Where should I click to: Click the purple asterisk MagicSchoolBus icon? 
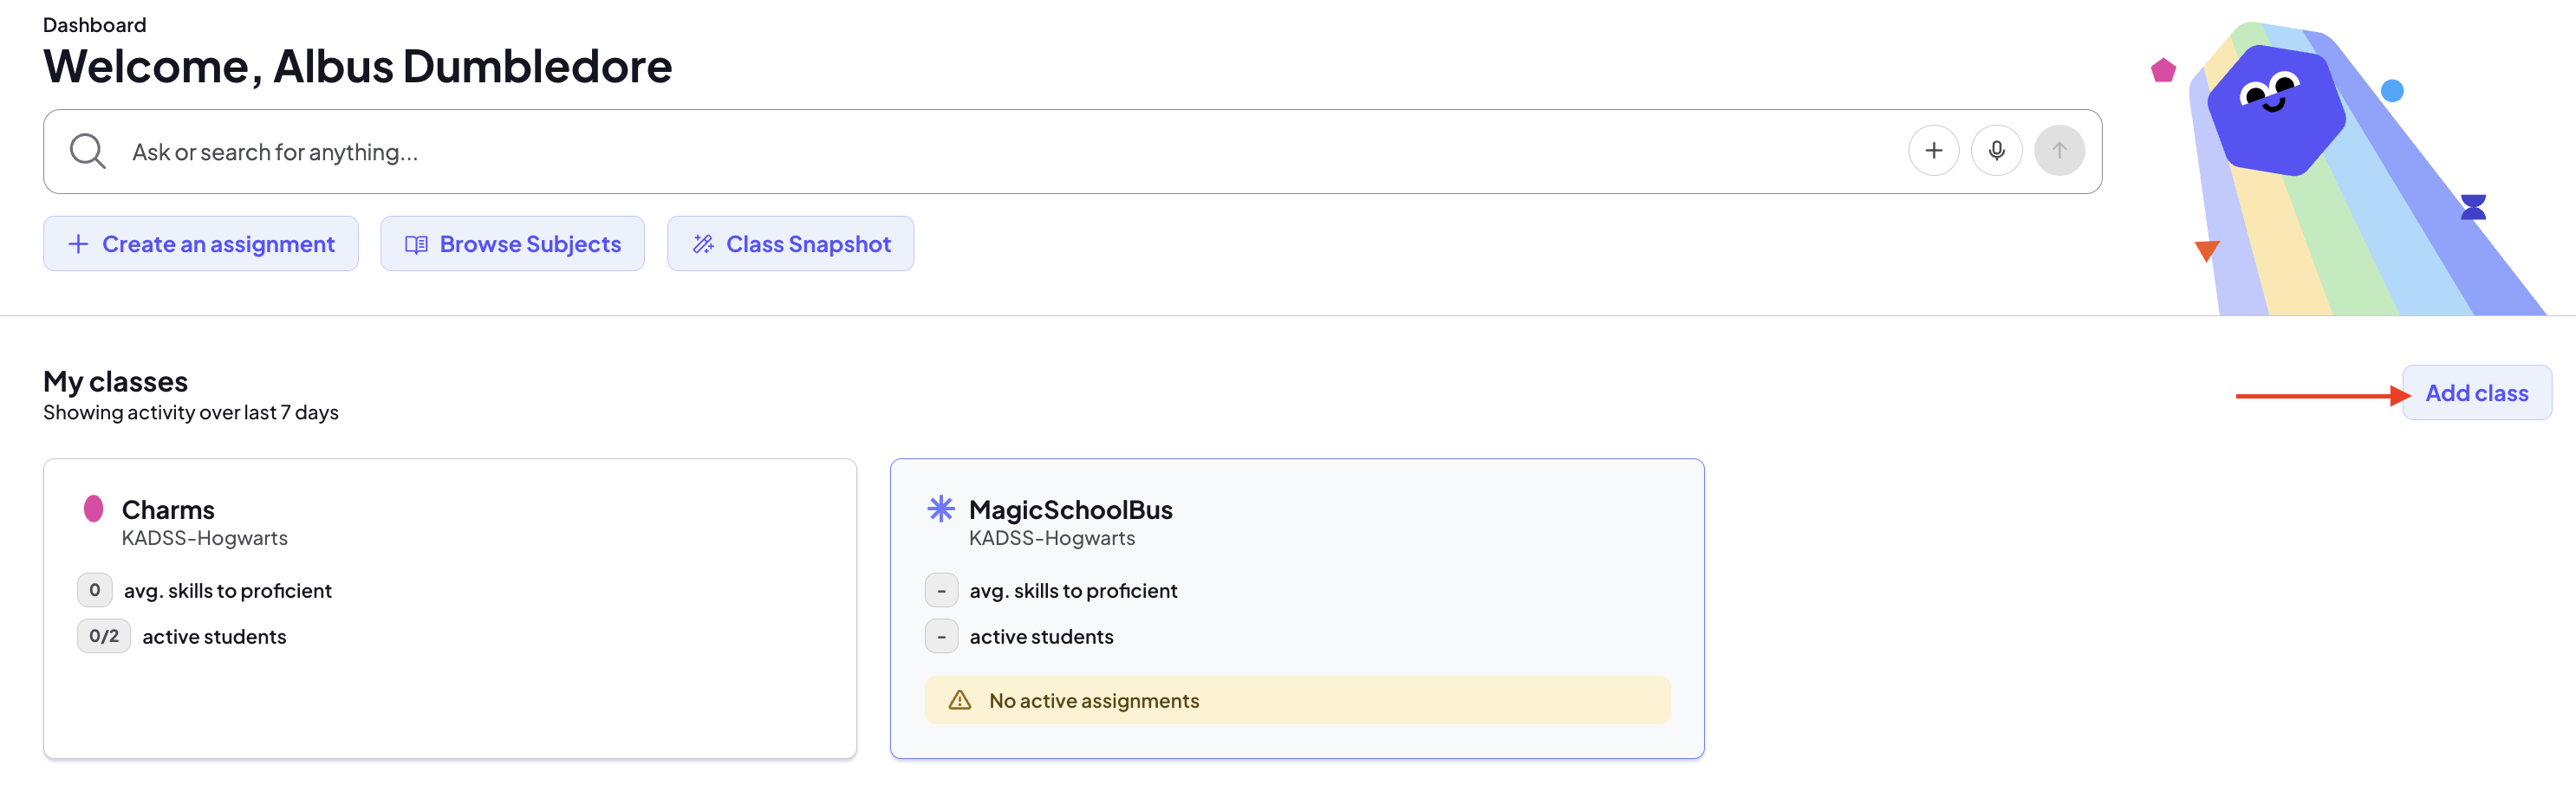pos(940,509)
